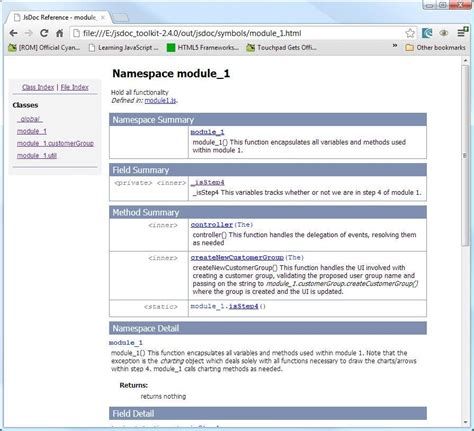Bookmark this page with the star icon
This screenshot has width=474, height=431.
point(410,33)
